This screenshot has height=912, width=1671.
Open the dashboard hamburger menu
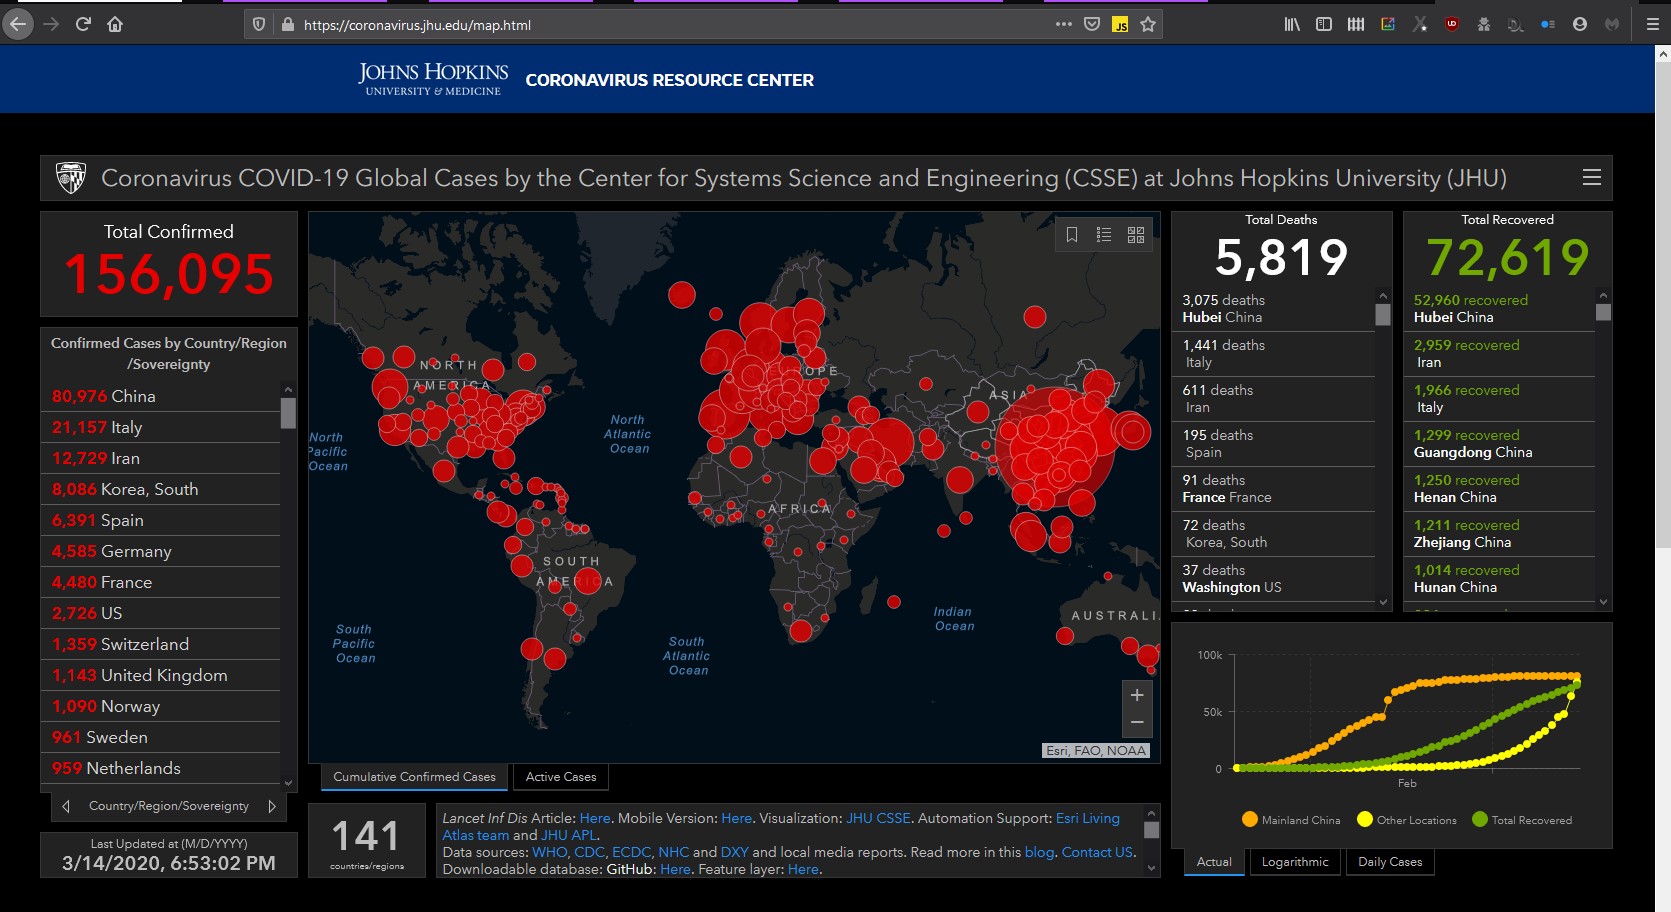click(1591, 178)
